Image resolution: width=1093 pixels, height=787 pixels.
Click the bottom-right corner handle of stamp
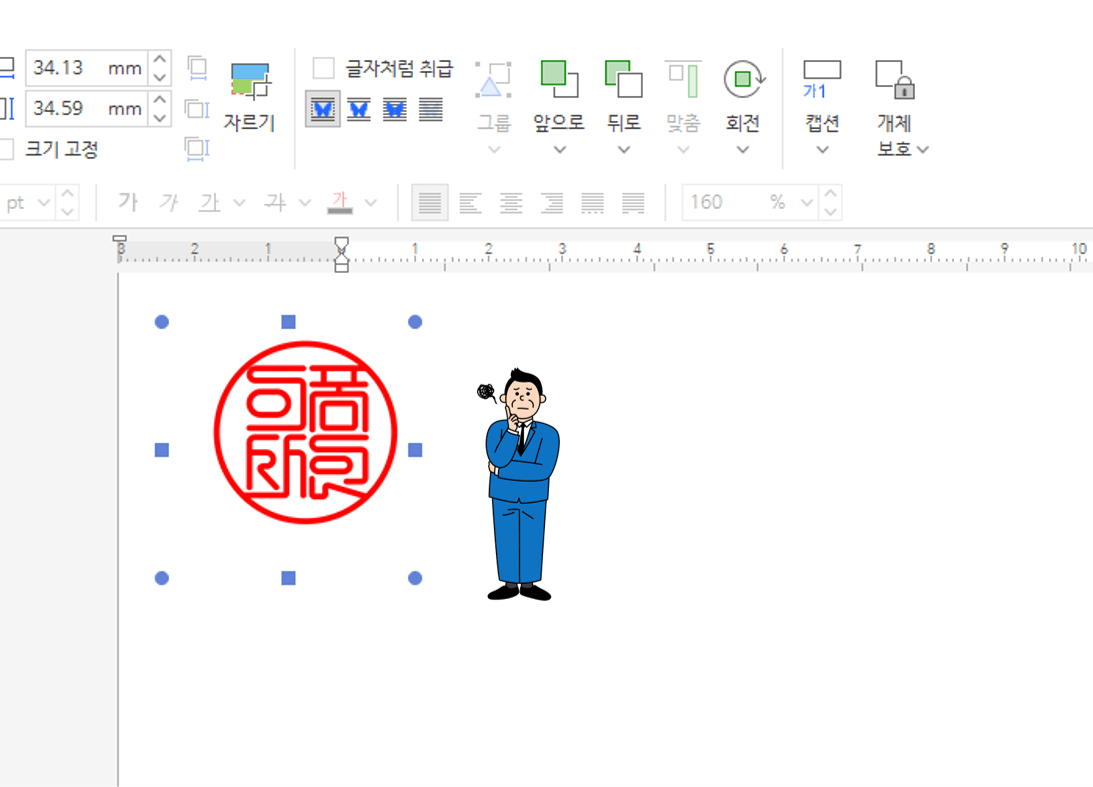click(415, 578)
